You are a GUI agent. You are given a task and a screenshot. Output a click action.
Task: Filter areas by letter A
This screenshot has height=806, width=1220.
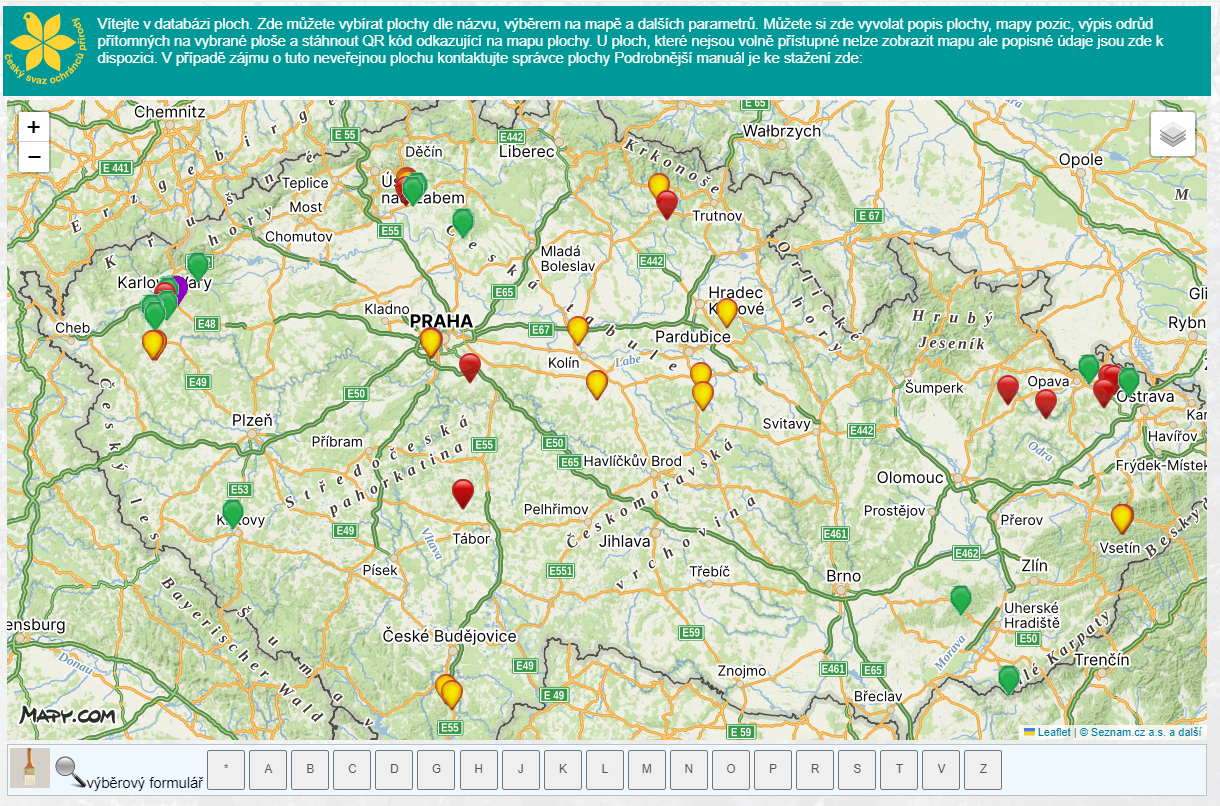coord(268,769)
